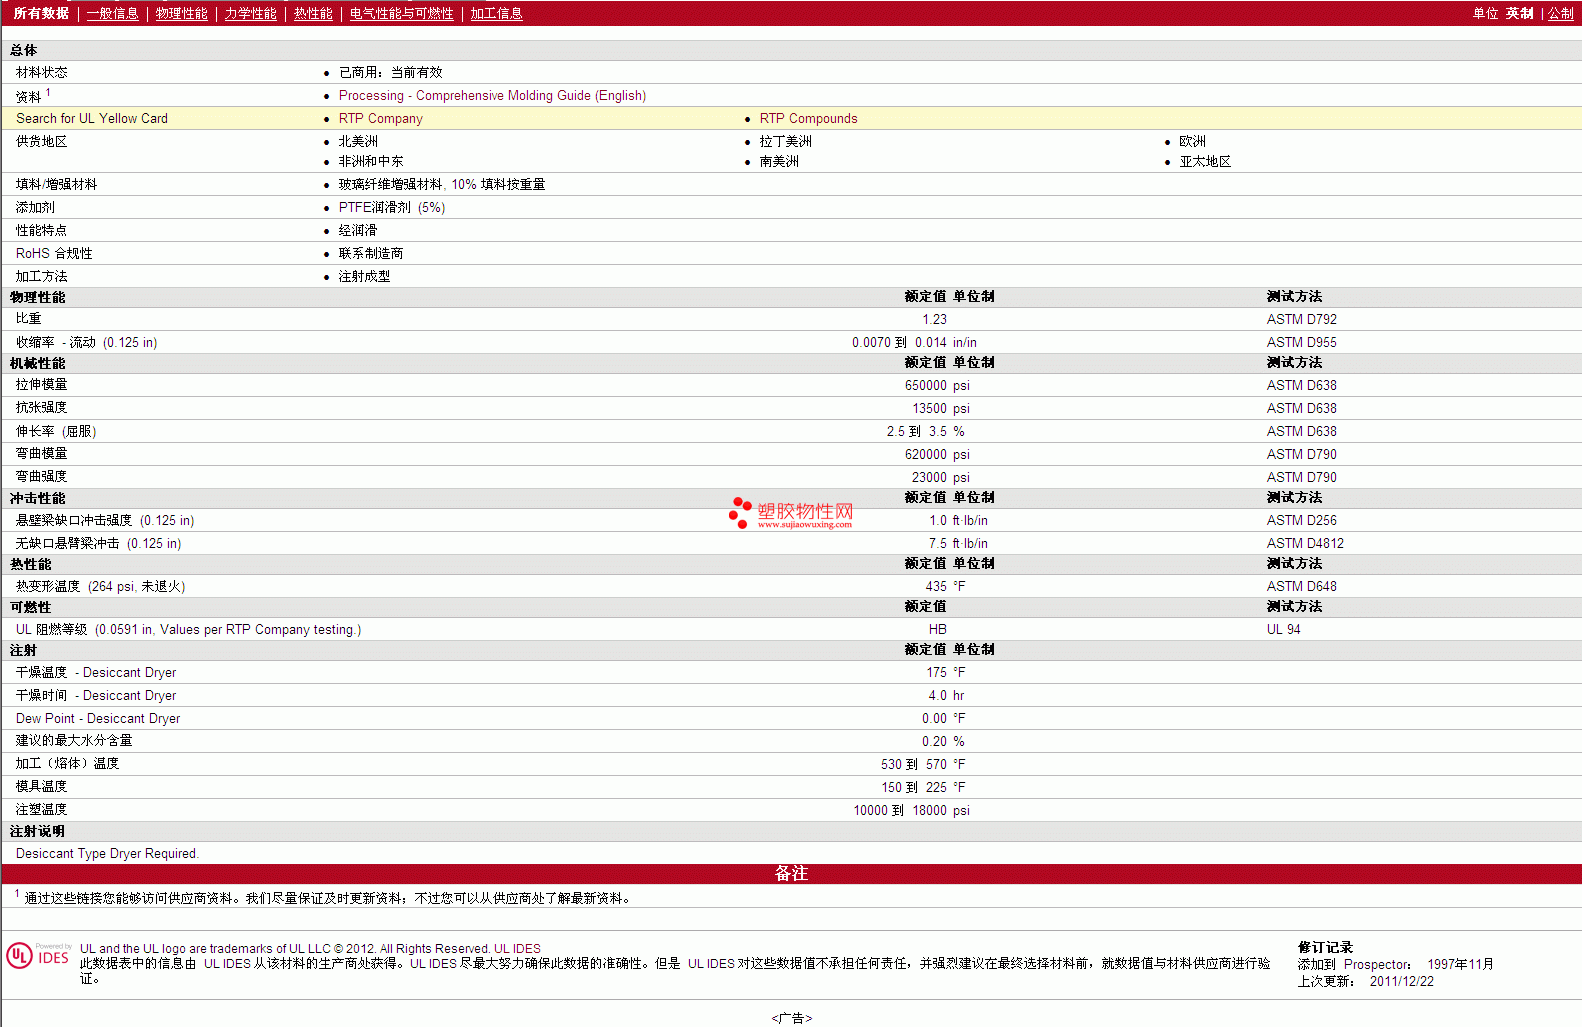Click the 塑胶物性网 watermark logo
This screenshot has height=1027, width=1582.
tap(791, 514)
